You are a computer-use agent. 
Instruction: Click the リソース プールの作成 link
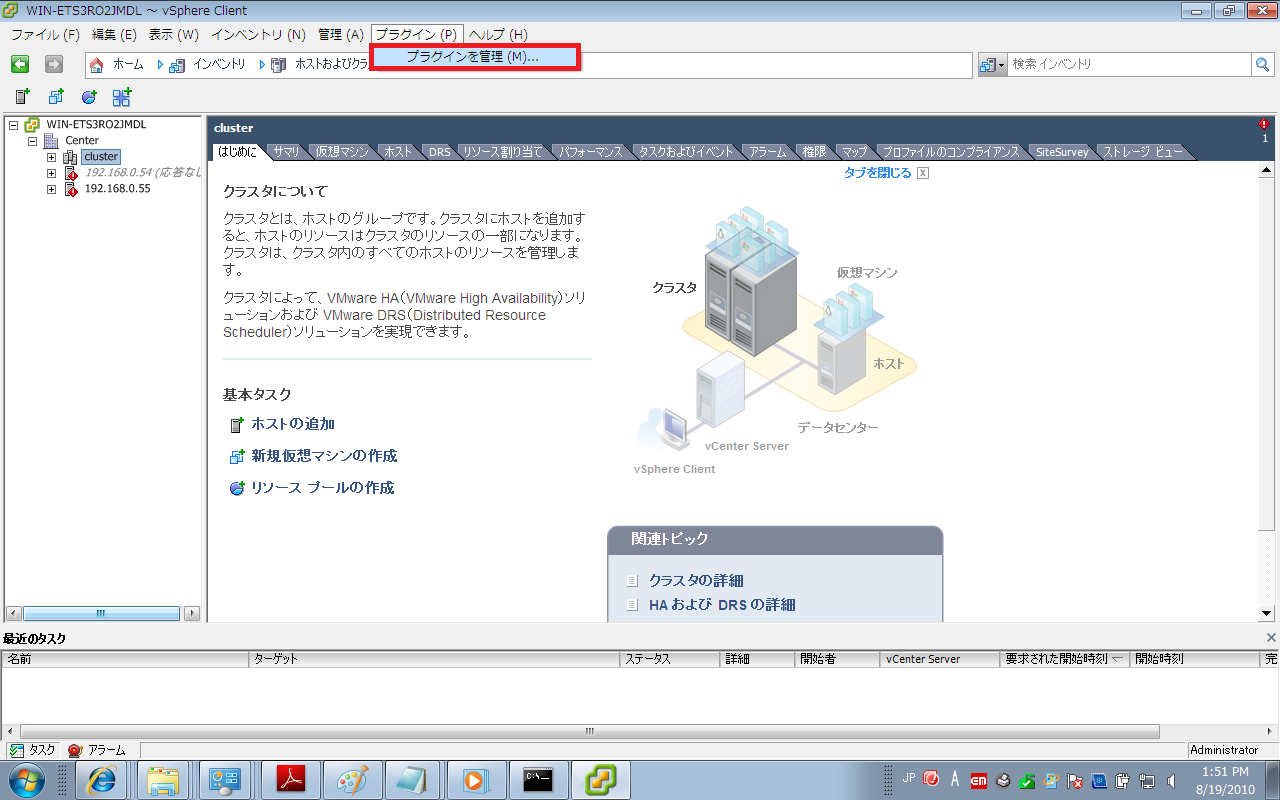click(322, 488)
